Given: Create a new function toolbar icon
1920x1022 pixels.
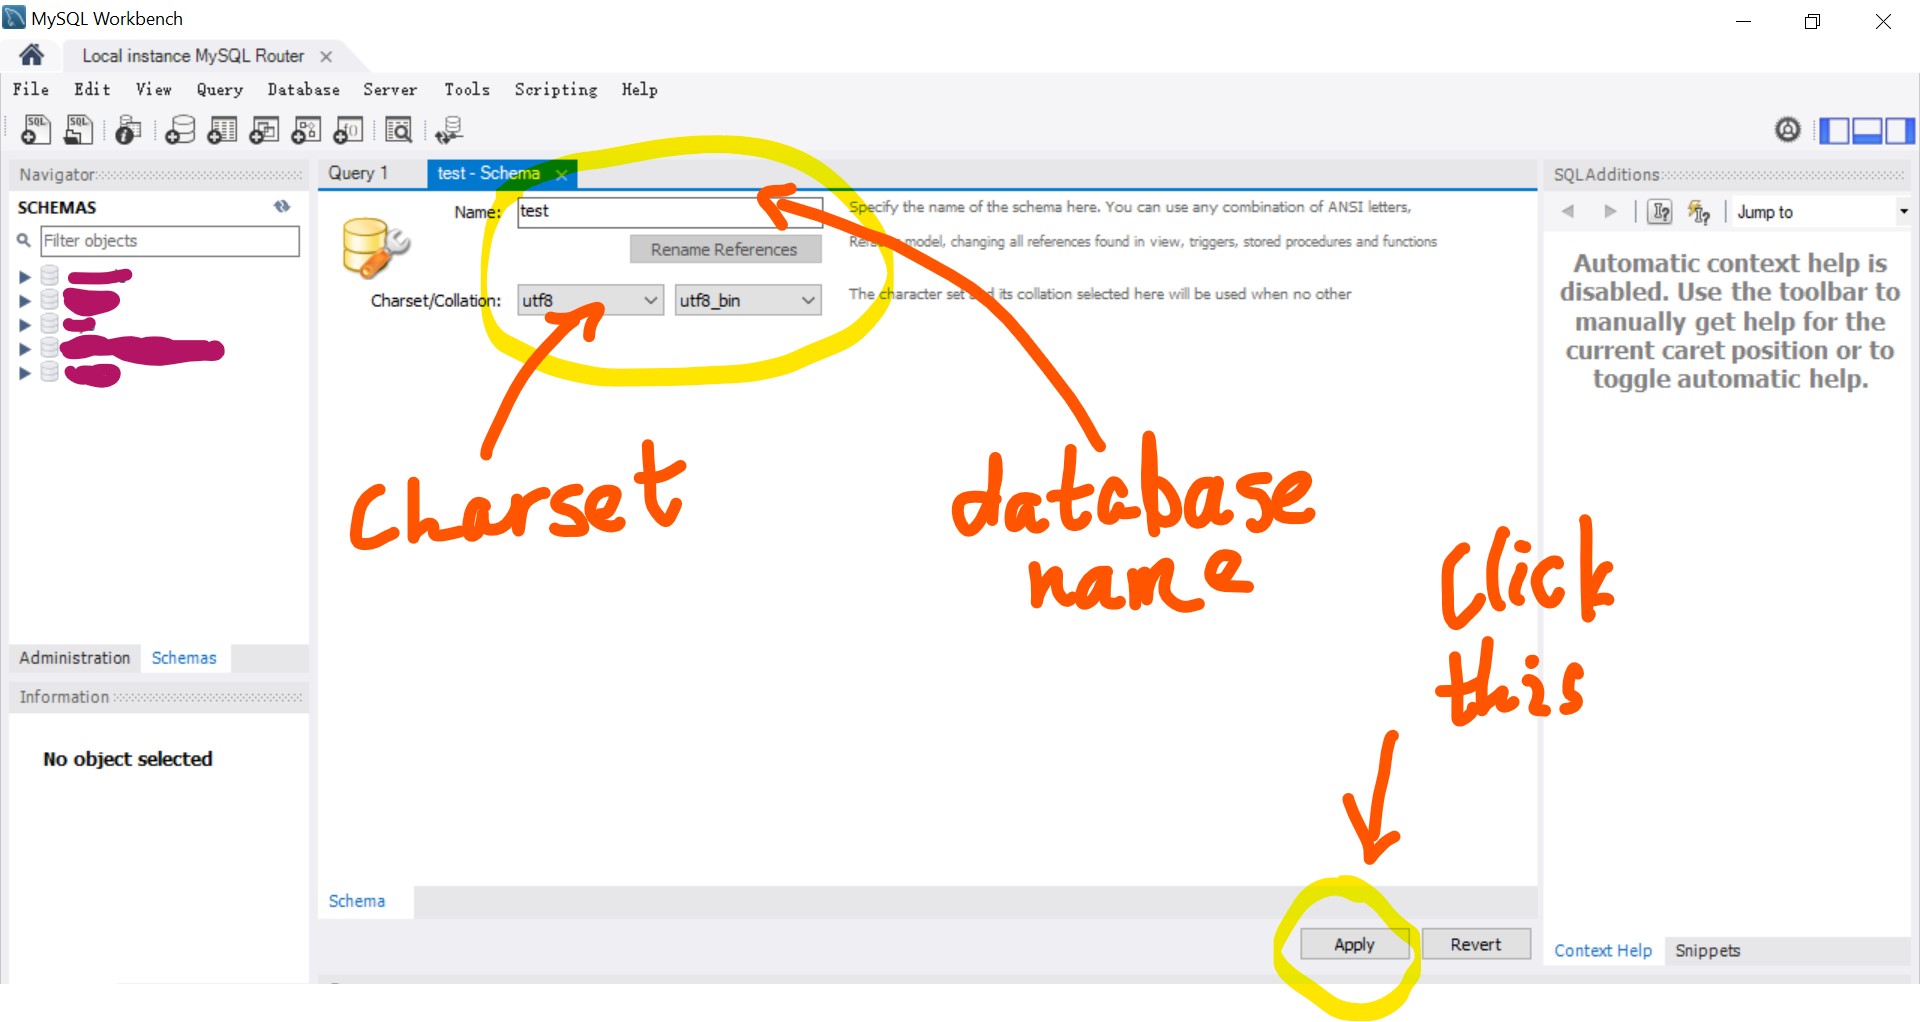Looking at the screenshot, I should (348, 130).
